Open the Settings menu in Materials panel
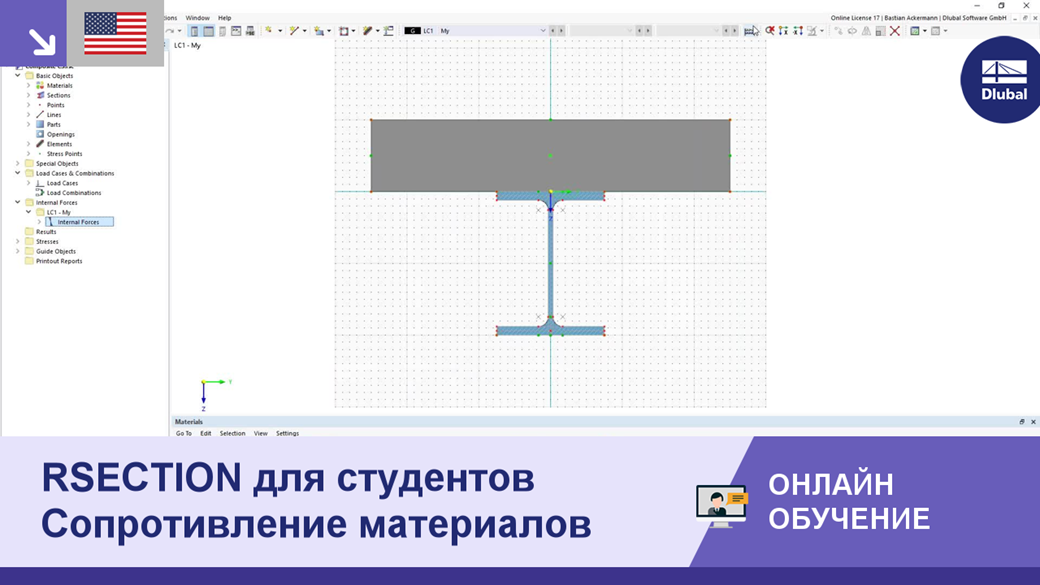The width and height of the screenshot is (1040, 585). click(287, 433)
